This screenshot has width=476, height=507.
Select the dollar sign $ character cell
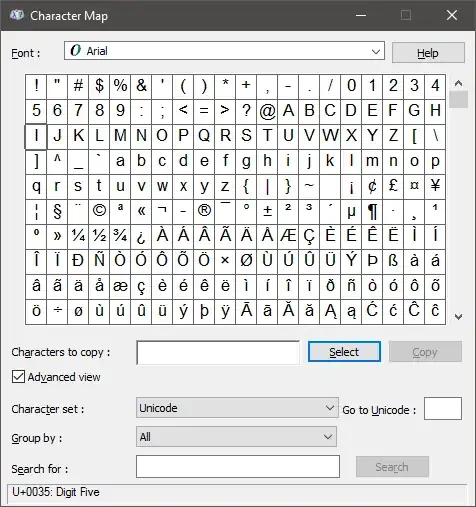click(x=99, y=86)
